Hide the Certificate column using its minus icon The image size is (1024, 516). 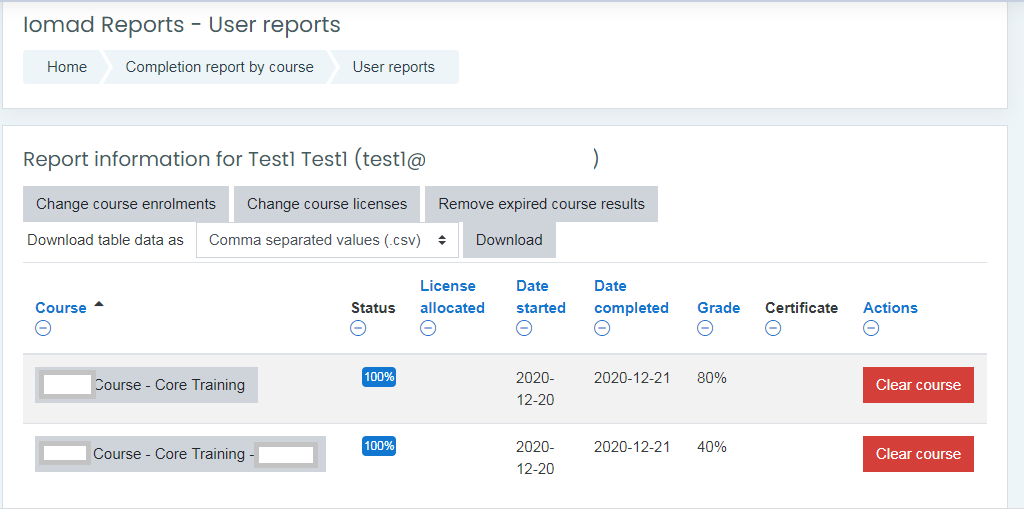pos(773,329)
